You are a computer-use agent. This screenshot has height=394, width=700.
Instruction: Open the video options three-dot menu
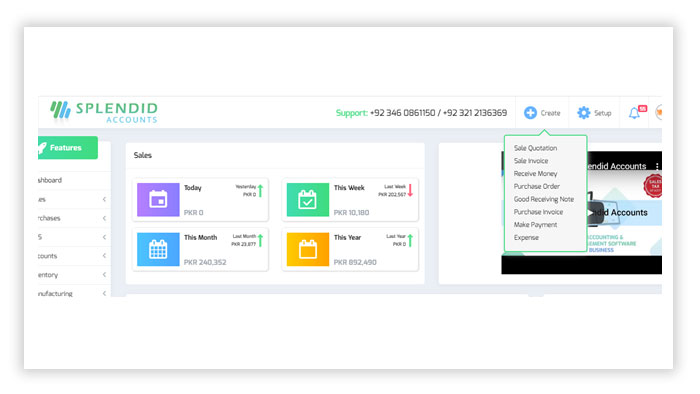pos(657,166)
